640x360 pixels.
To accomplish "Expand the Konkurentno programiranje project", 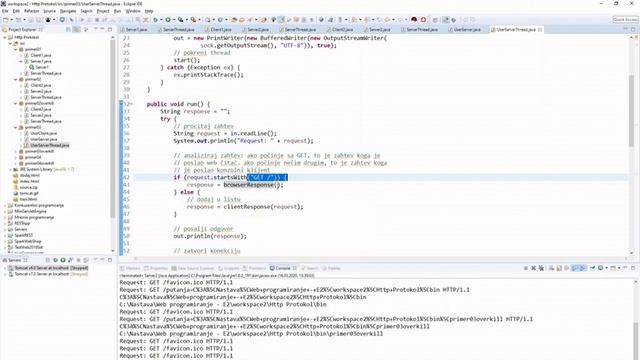I will point(5,205).
